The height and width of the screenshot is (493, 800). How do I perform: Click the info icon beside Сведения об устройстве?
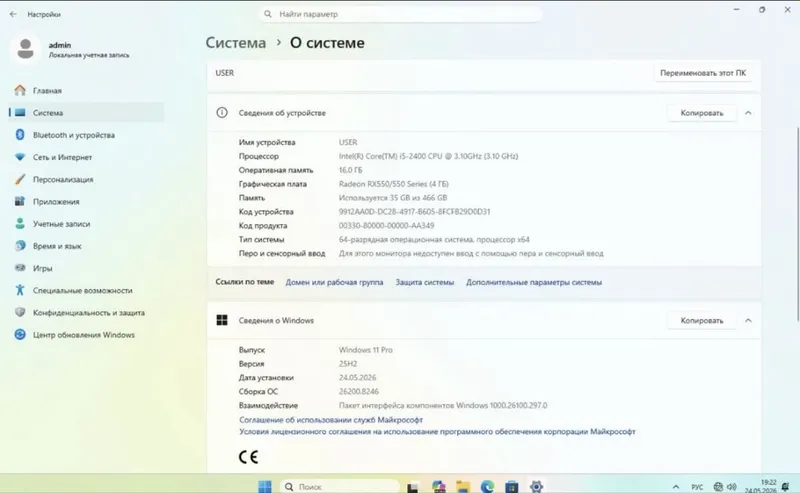tap(222, 113)
